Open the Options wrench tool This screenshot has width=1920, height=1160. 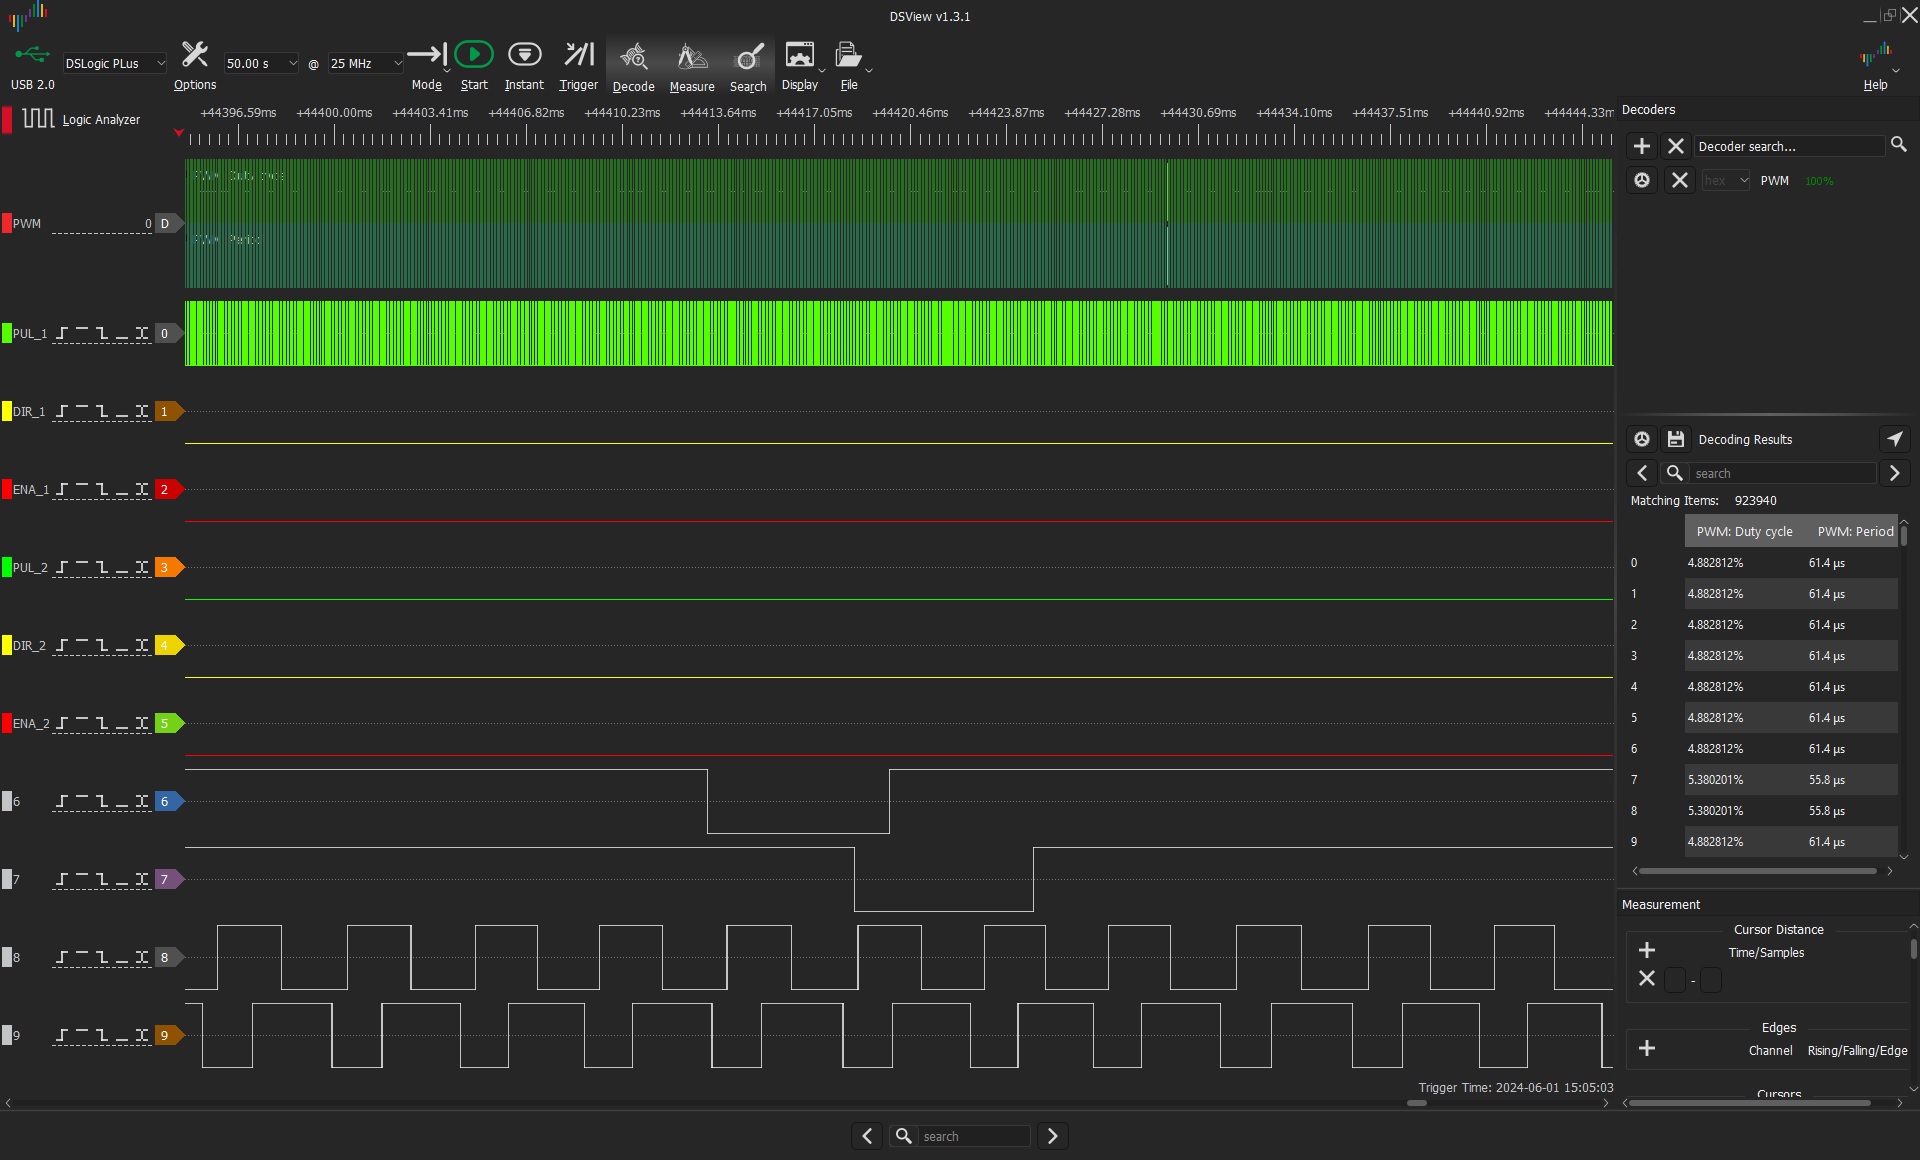click(x=194, y=55)
